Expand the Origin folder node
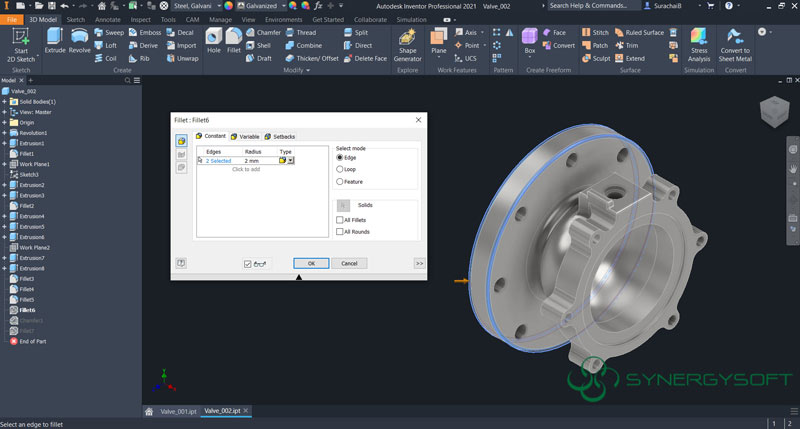800x429 pixels. (4, 122)
